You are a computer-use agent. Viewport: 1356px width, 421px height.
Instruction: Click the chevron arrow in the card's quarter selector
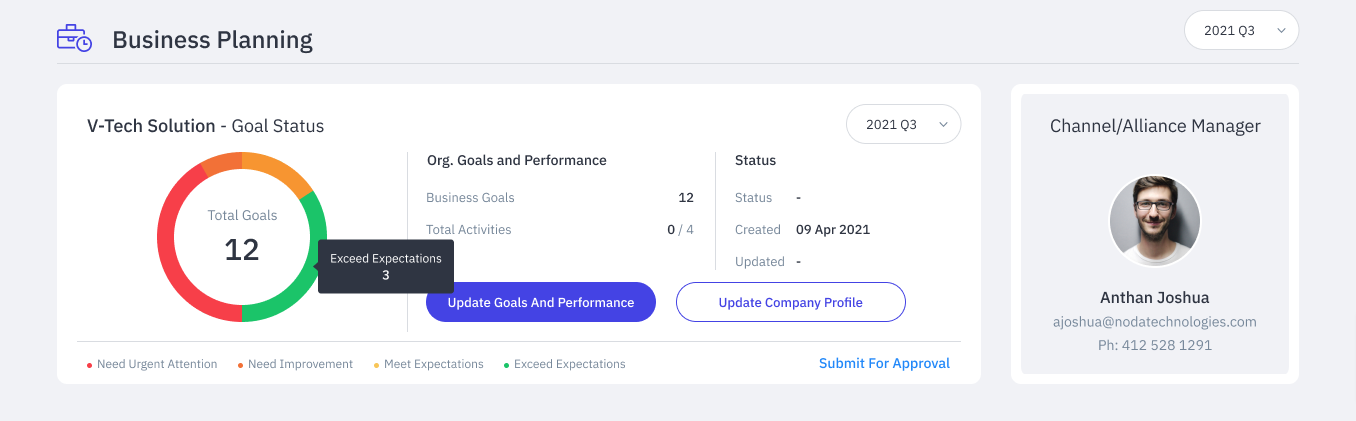pos(942,125)
